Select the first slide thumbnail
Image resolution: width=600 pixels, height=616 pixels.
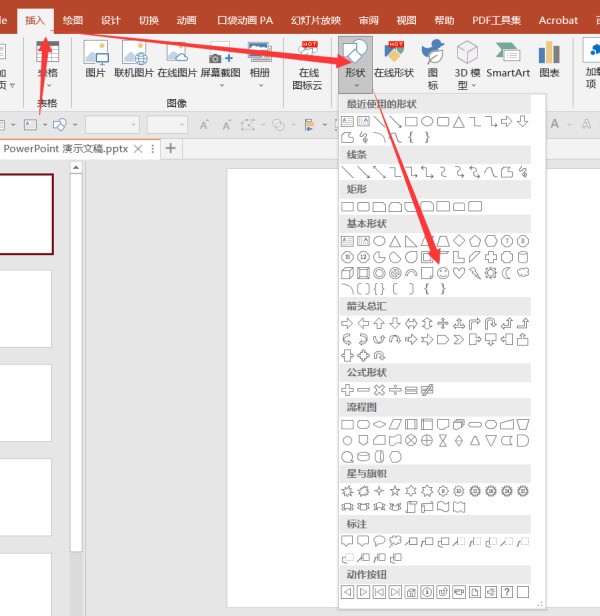[x=25, y=215]
